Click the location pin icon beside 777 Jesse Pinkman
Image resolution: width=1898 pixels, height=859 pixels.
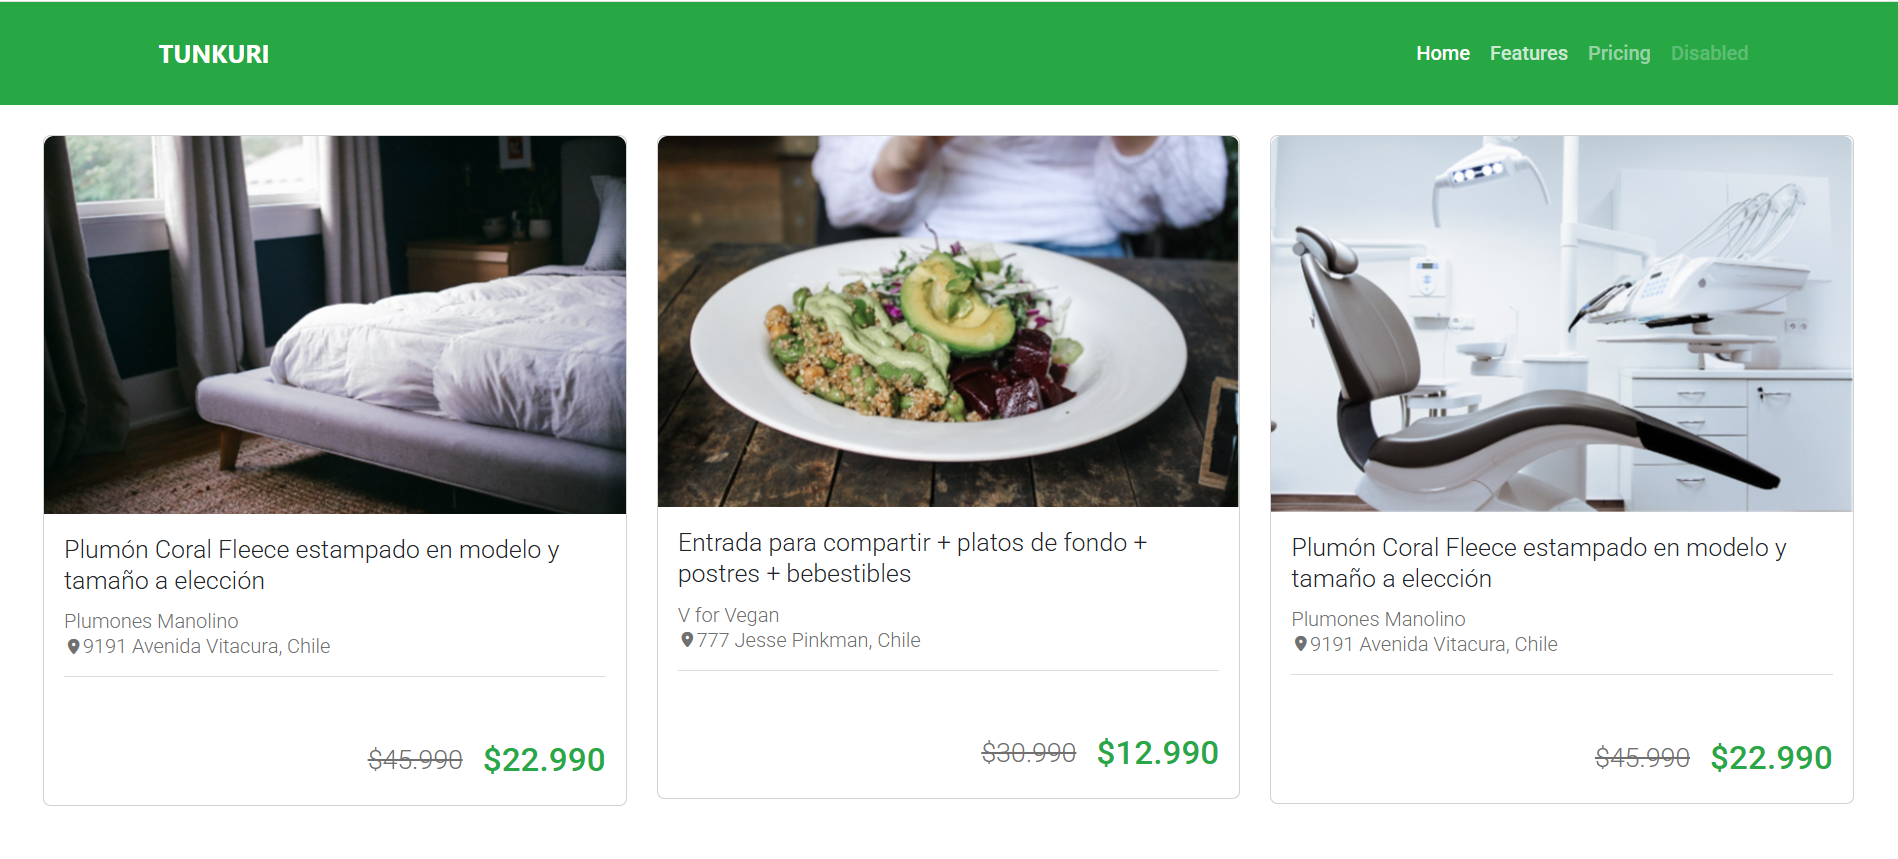687,640
